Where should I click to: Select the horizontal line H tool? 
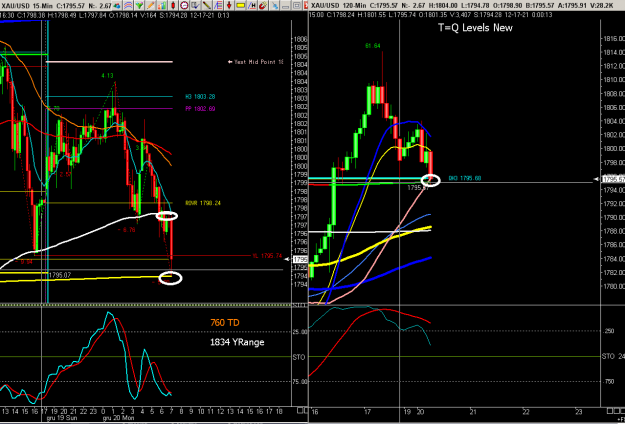[x=252, y=6]
